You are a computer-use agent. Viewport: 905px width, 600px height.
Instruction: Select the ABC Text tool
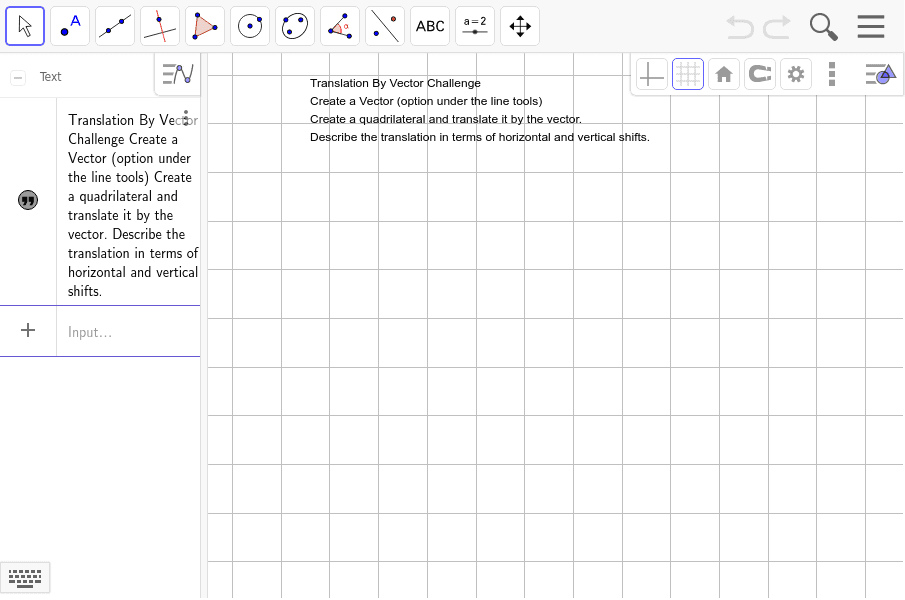430,26
